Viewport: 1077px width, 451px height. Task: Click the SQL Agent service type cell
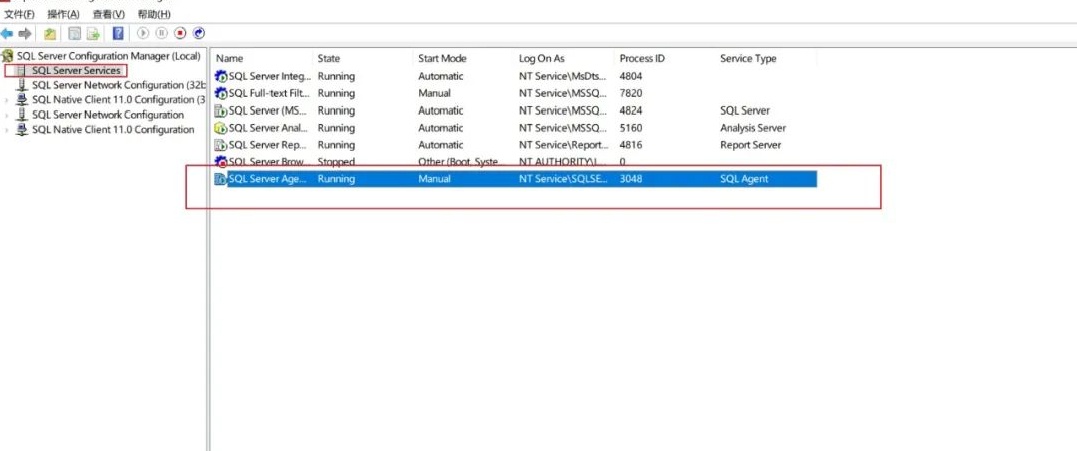pyautogui.click(x=745, y=179)
